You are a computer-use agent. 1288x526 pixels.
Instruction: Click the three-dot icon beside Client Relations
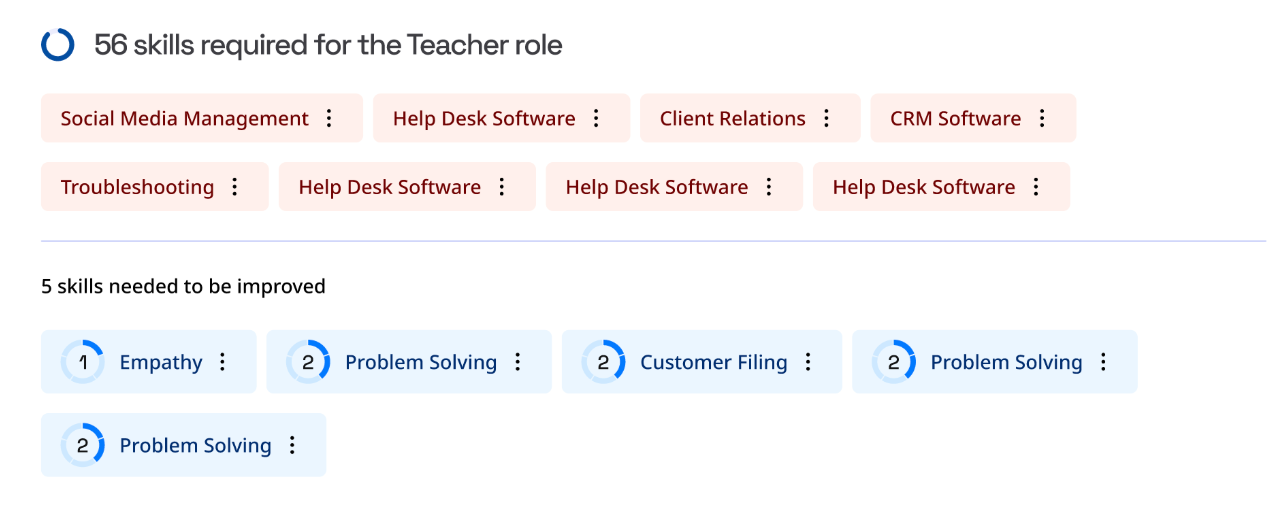(x=826, y=119)
